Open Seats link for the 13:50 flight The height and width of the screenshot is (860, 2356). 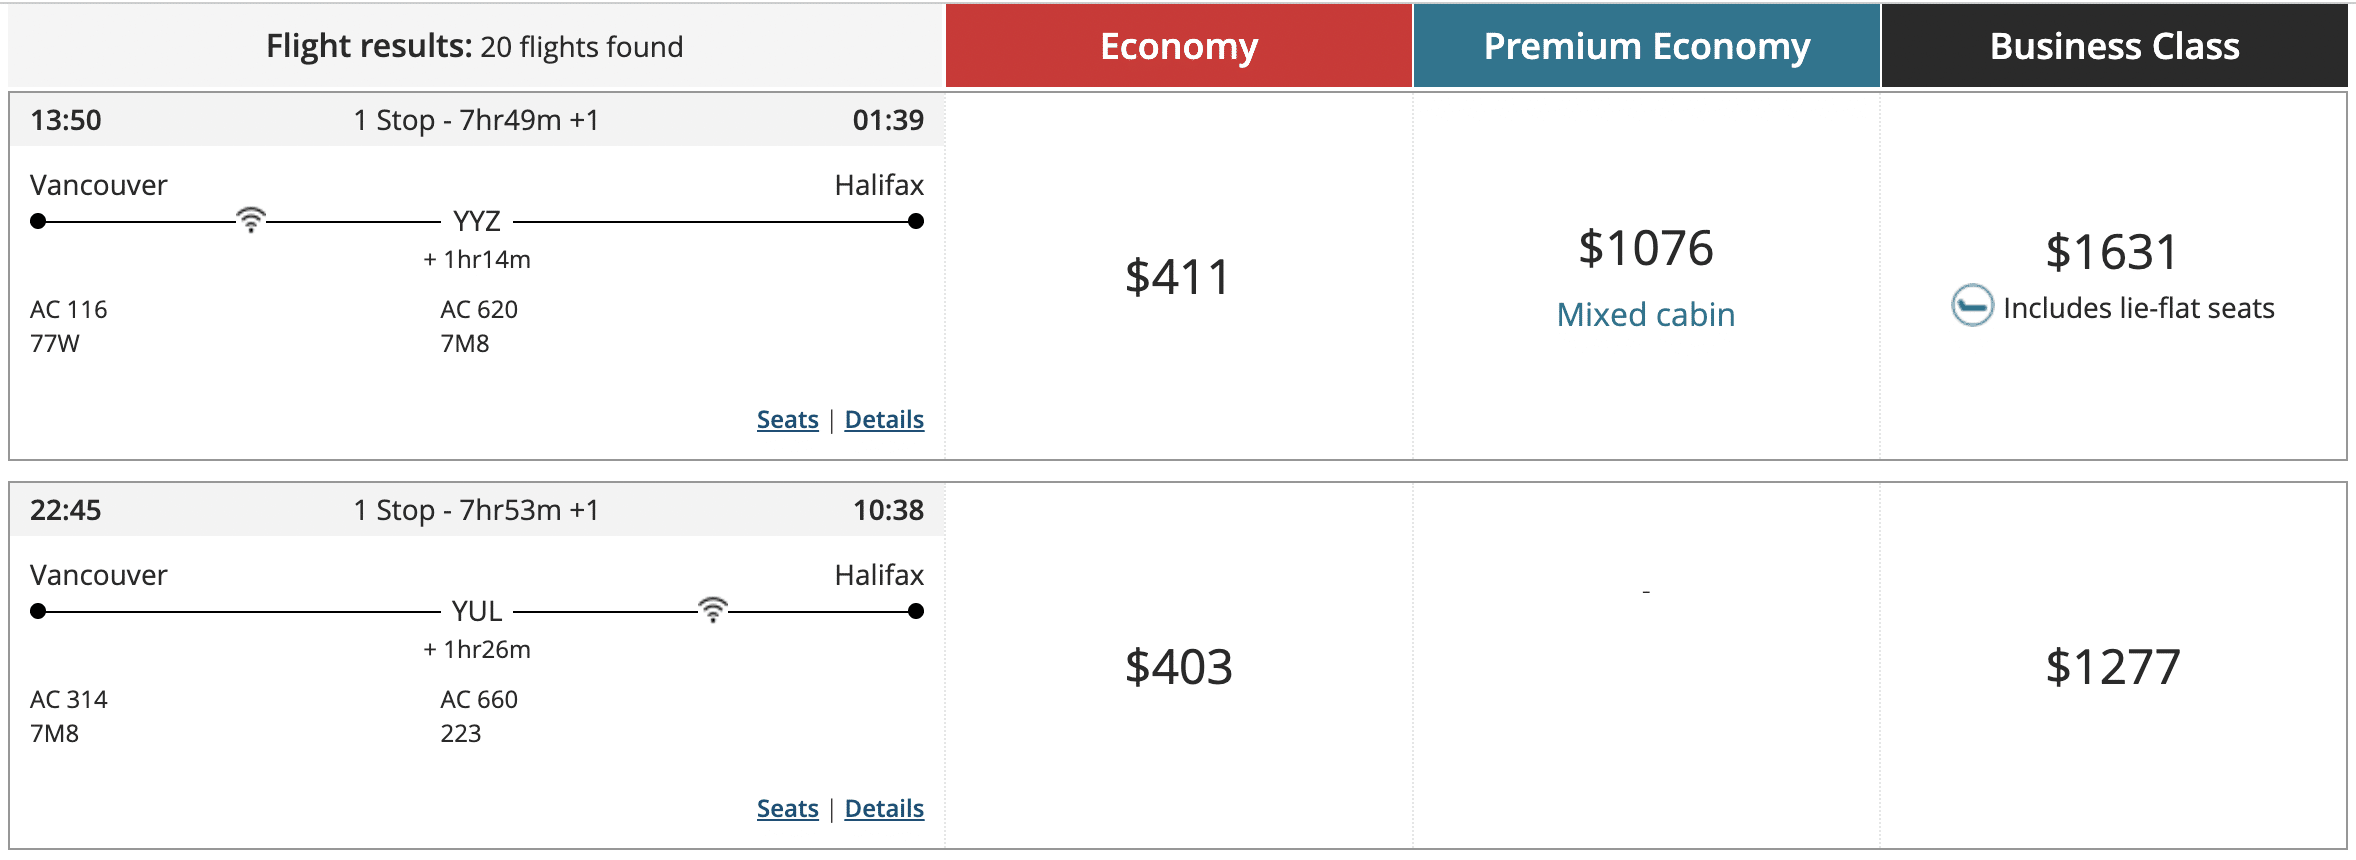coord(787,420)
